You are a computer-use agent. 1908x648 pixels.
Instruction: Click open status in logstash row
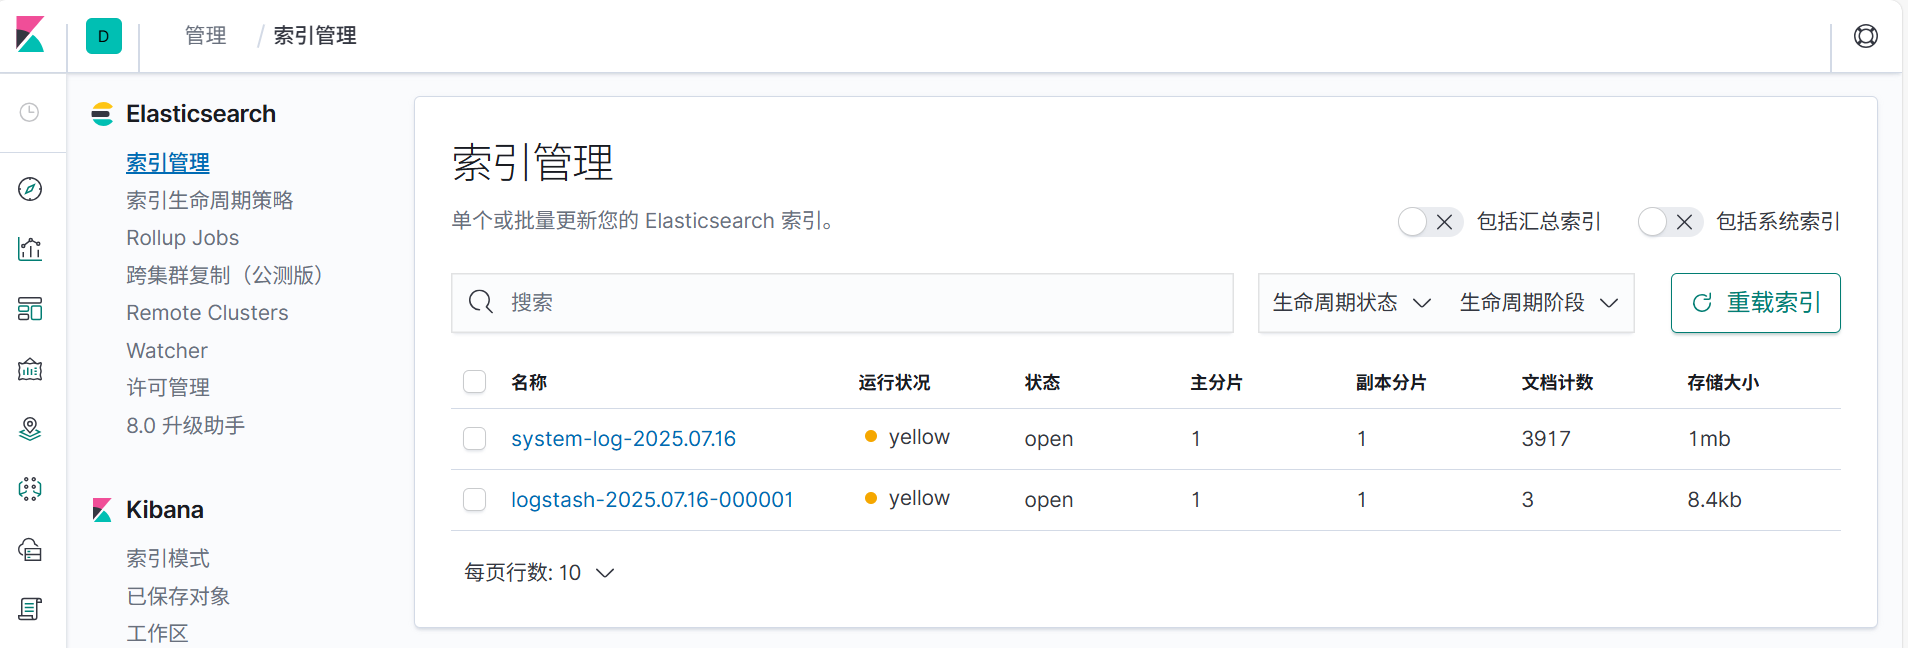pyautogui.click(x=1049, y=500)
